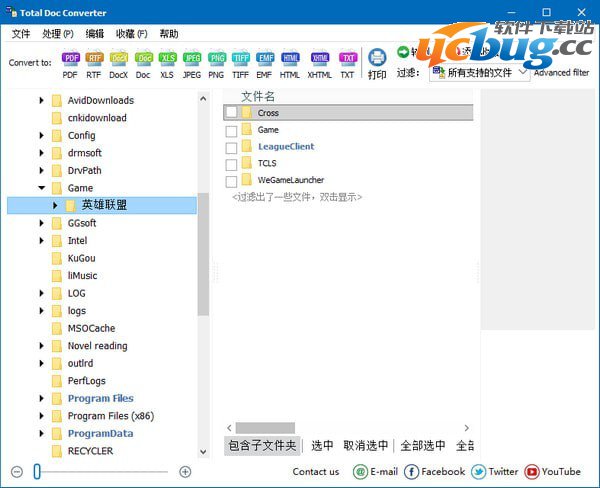This screenshot has width=600, height=488.
Task: Tick the TCLS folder checkbox
Action: (231, 165)
